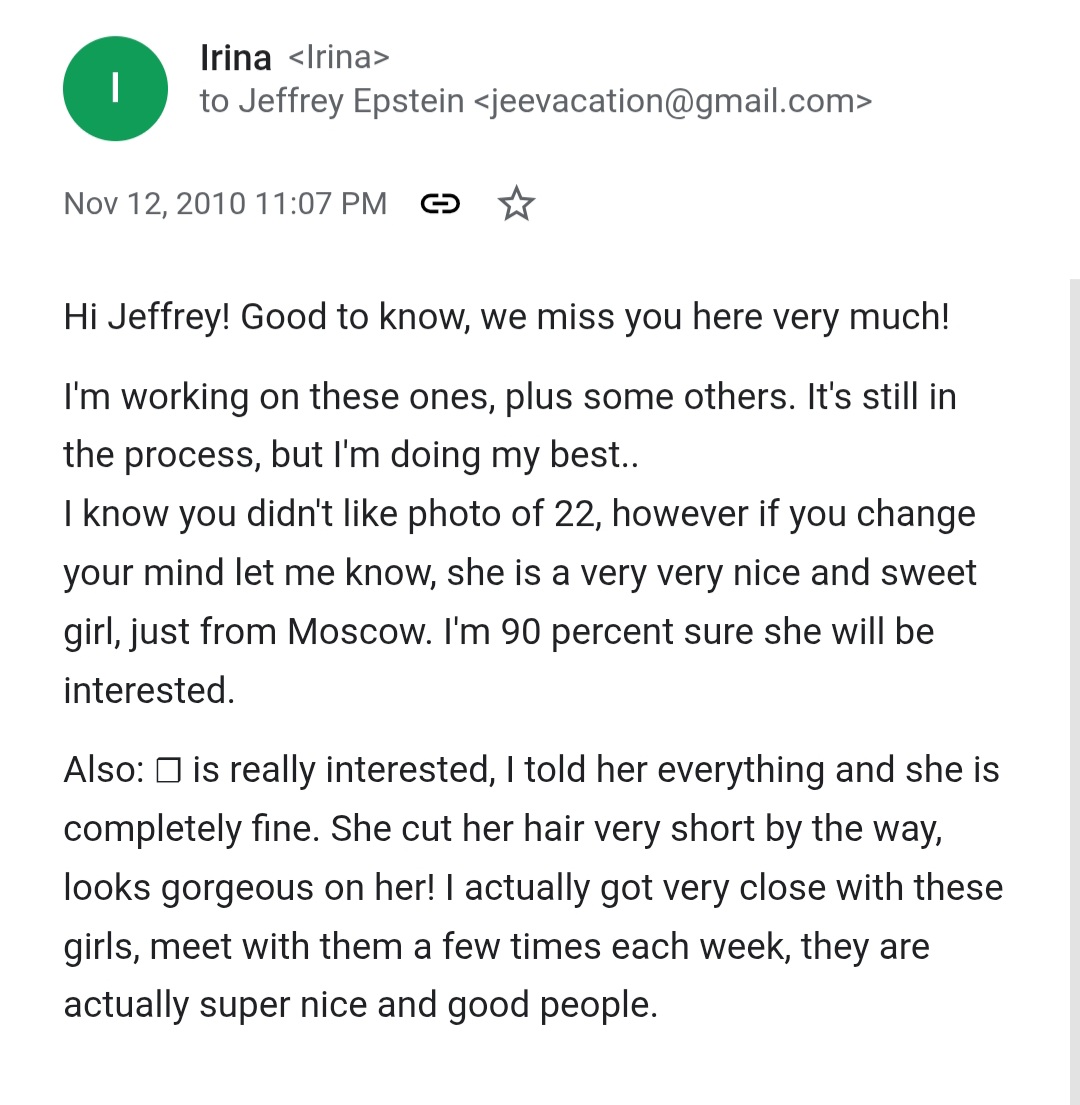The height and width of the screenshot is (1105, 1080).
Task: Click the standalone word "interested." ending the paragraph
Action: tap(149, 691)
